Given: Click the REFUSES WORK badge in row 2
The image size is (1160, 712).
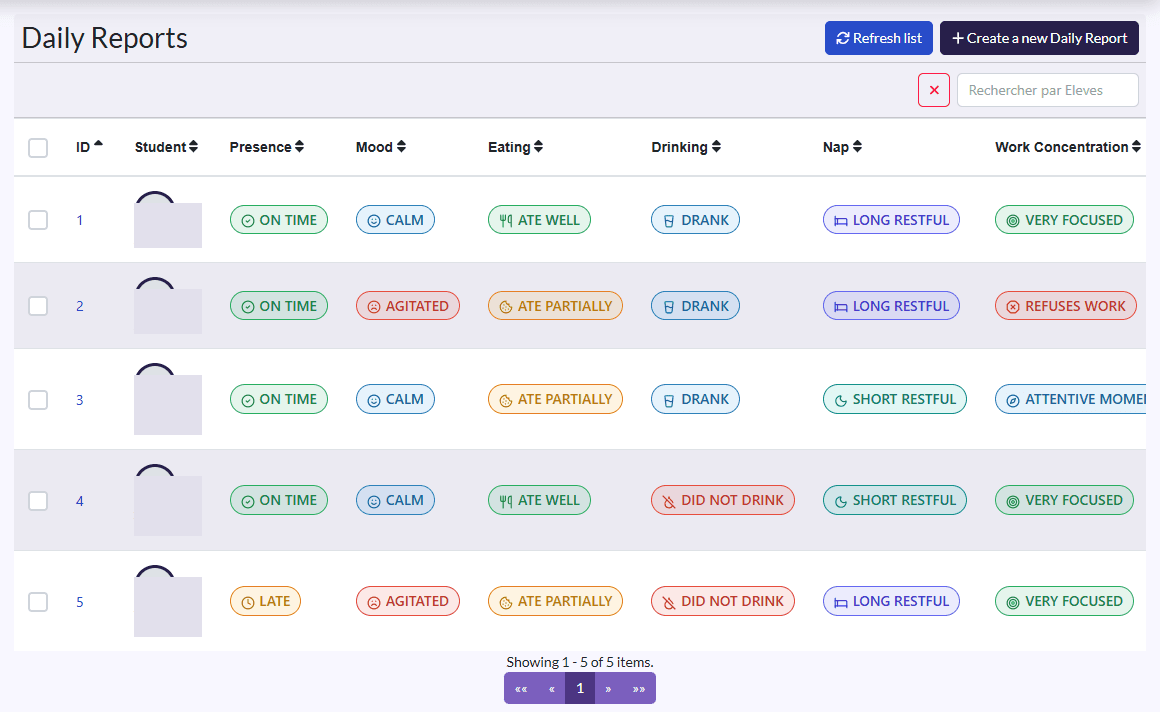Looking at the screenshot, I should (x=1066, y=306).
